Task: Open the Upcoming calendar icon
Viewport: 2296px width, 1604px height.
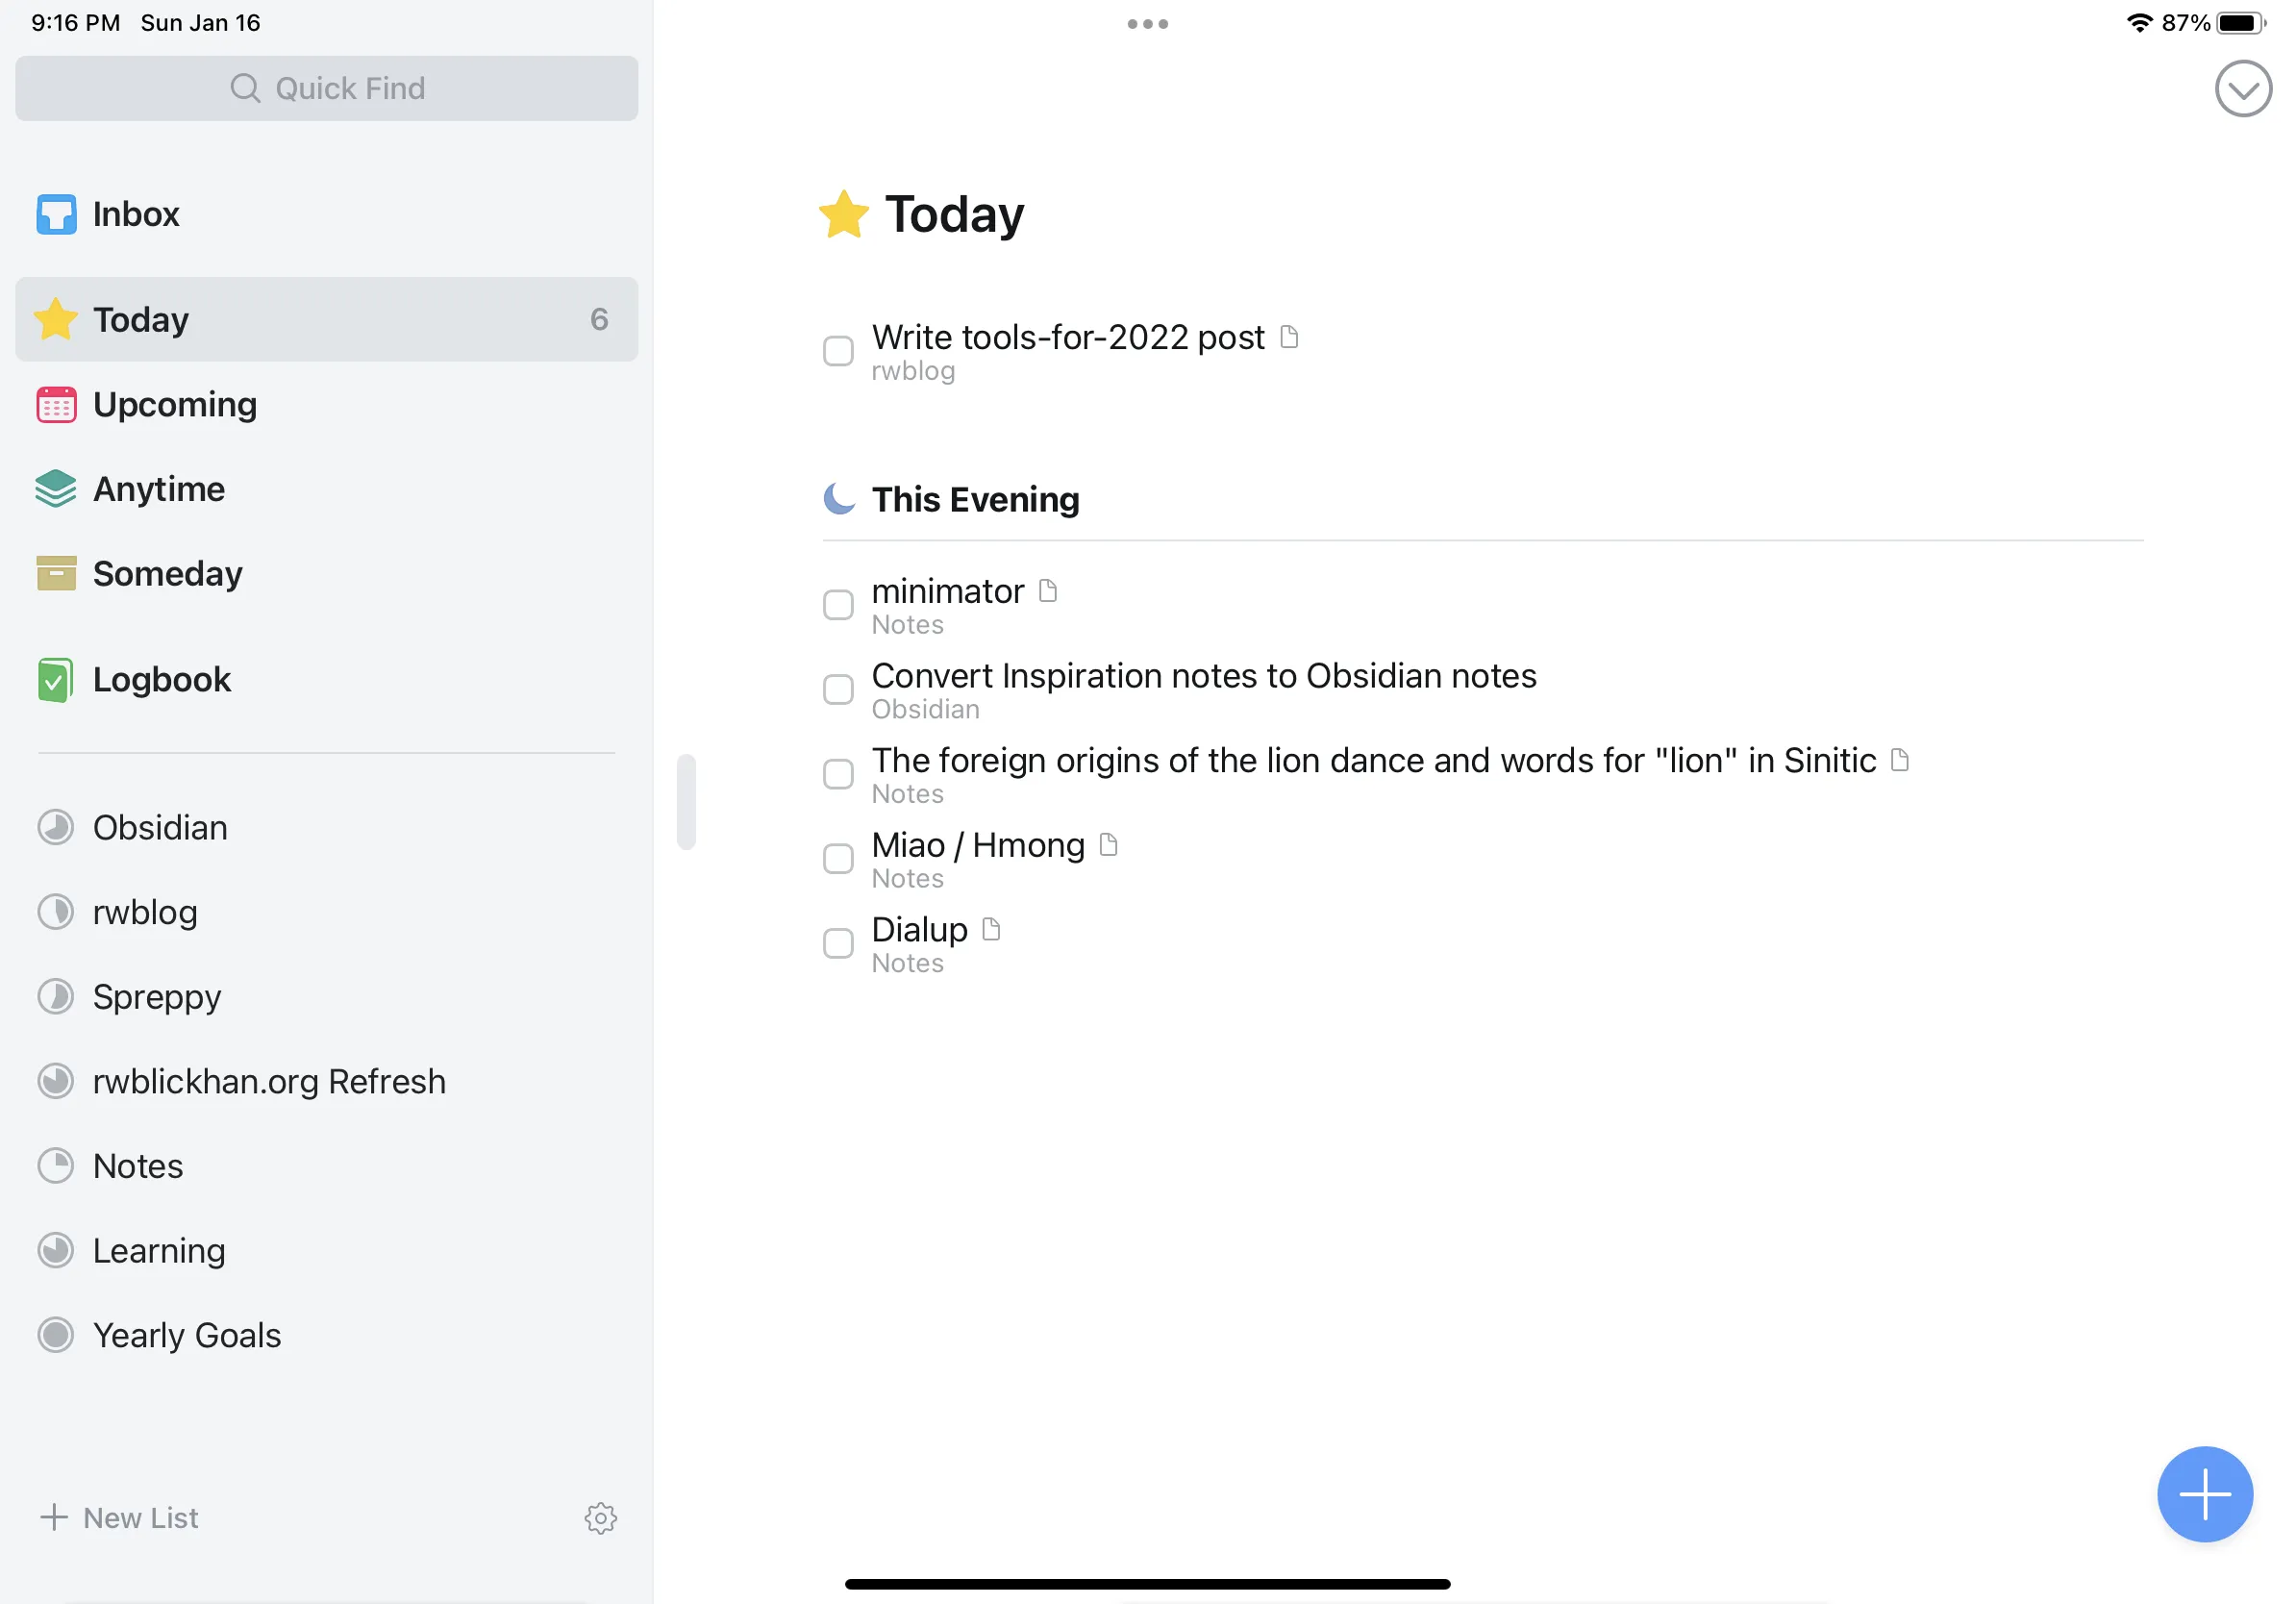Action: click(56, 403)
